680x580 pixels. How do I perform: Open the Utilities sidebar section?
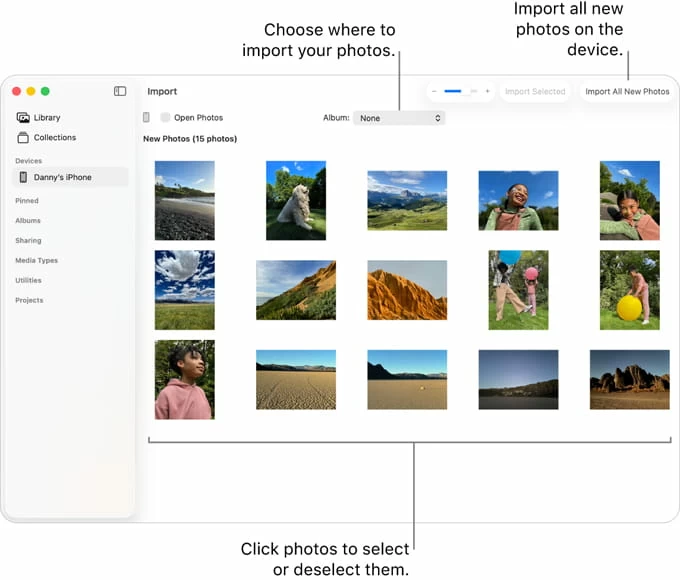29,280
